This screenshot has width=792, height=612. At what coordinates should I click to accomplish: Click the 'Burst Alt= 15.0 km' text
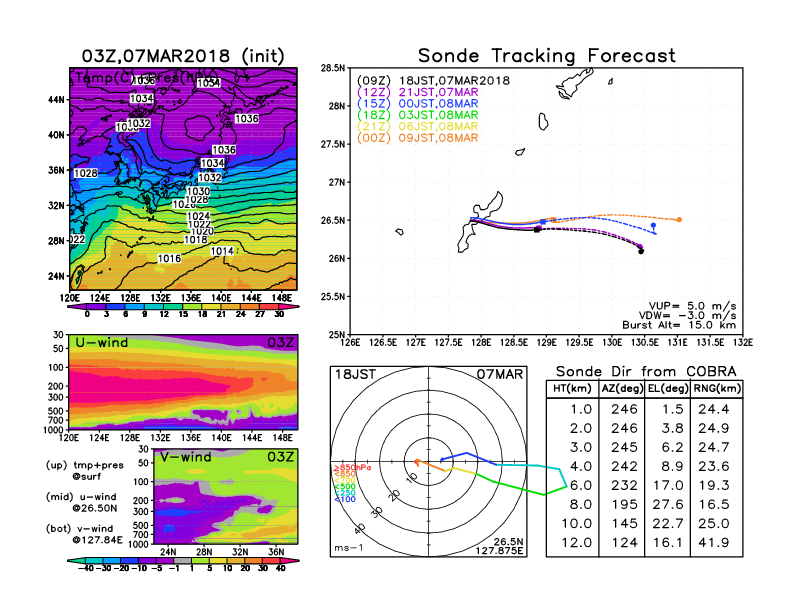pos(679,325)
